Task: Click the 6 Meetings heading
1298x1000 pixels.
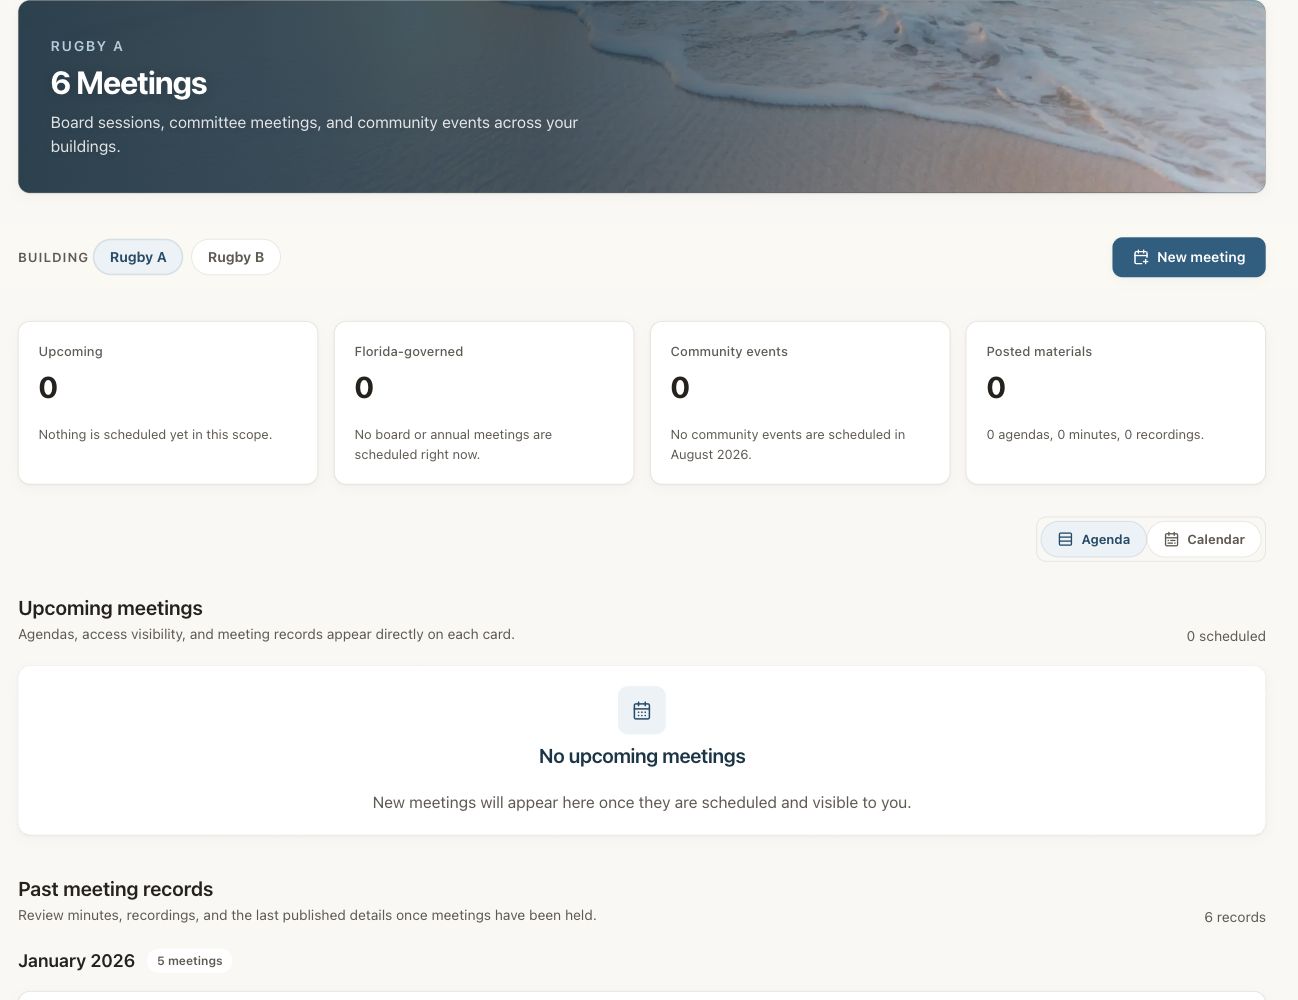Action: coord(129,83)
